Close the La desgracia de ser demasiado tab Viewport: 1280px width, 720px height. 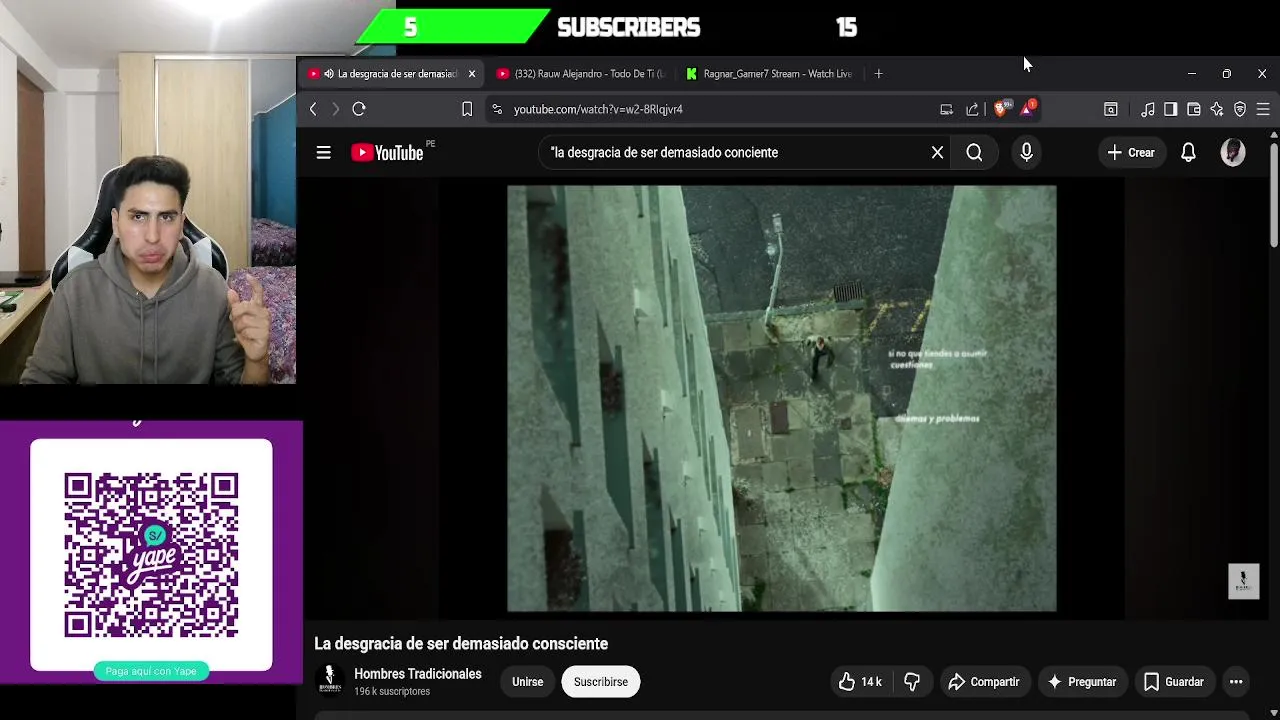coord(472,74)
